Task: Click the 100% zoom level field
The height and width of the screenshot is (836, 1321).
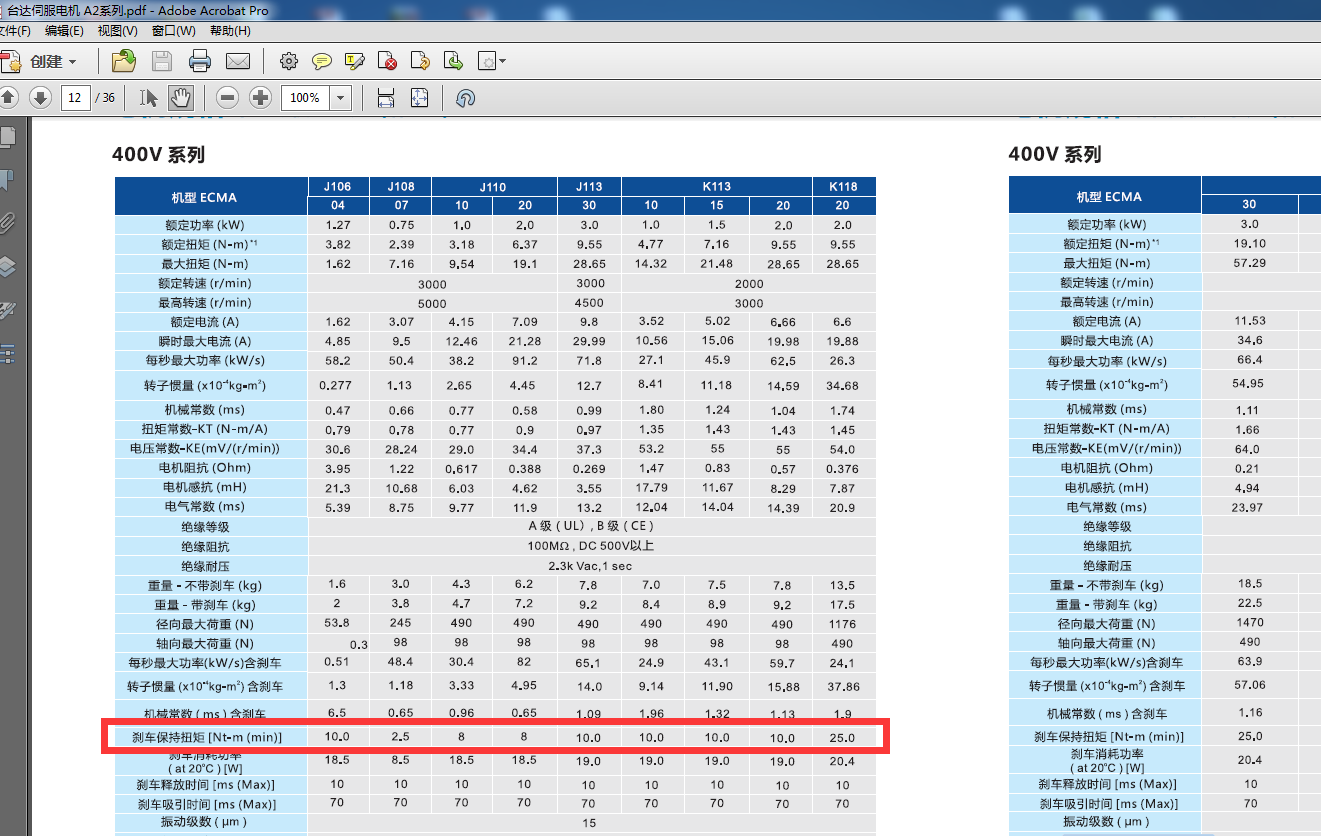Action: pos(305,97)
